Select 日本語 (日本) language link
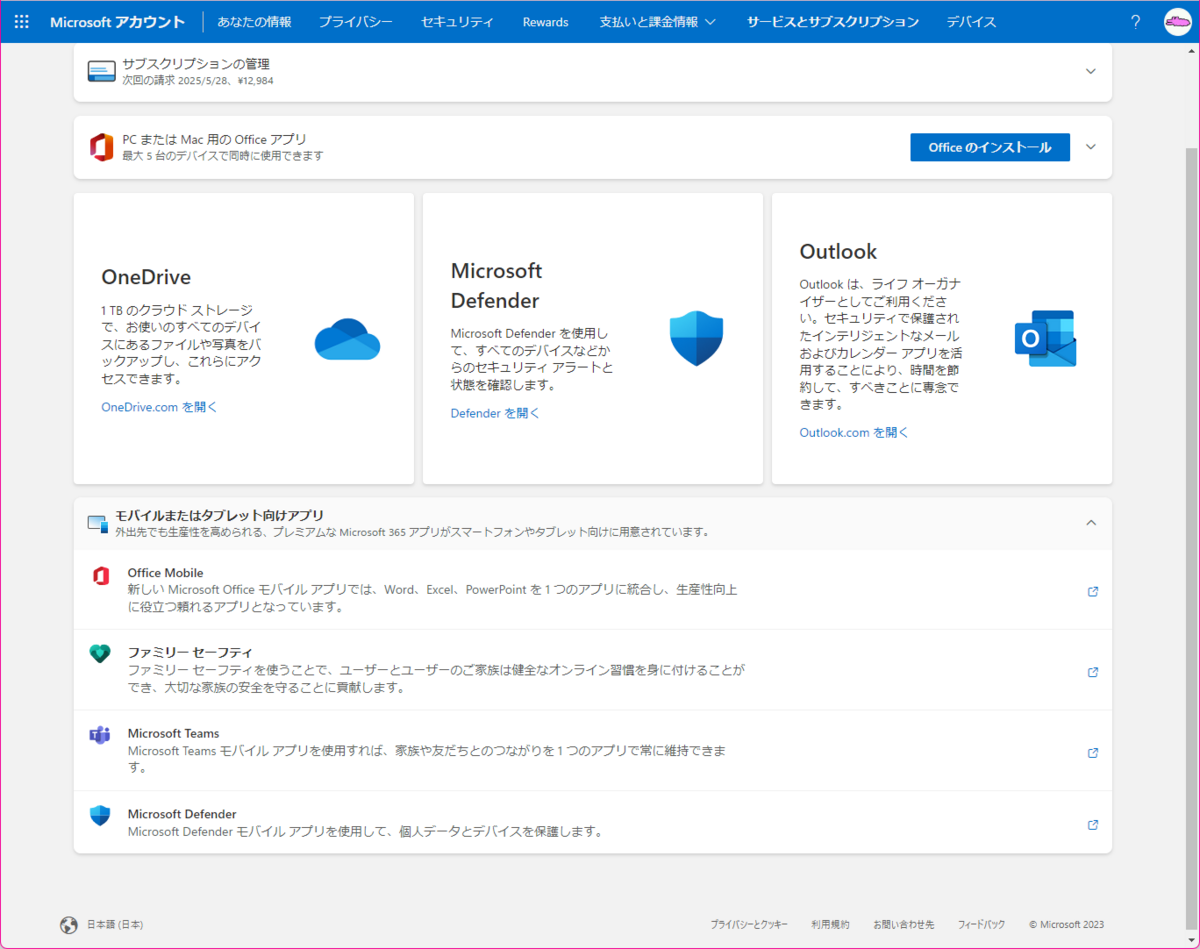Screen dimensions: 1200x949 click(115, 925)
